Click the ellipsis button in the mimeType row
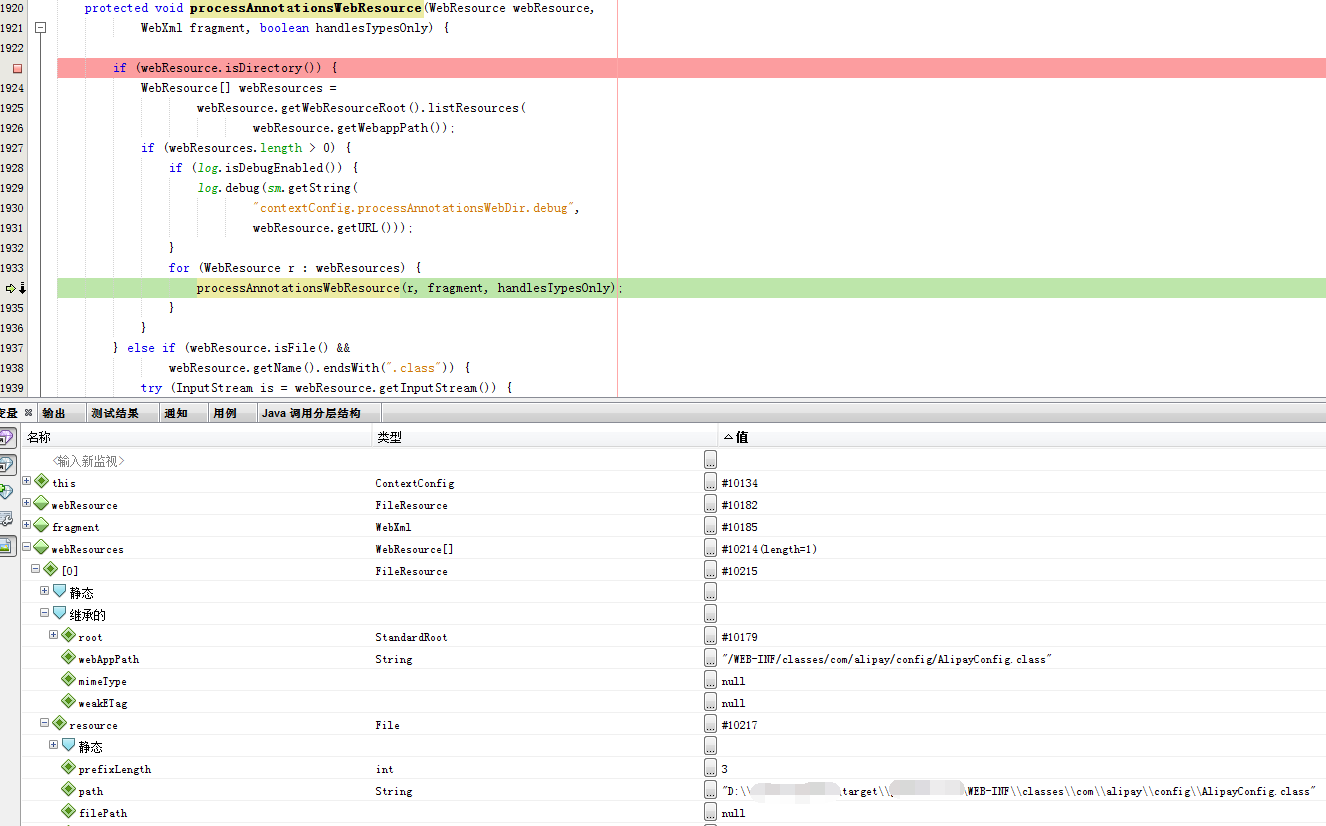The image size is (1326, 826). [710, 680]
